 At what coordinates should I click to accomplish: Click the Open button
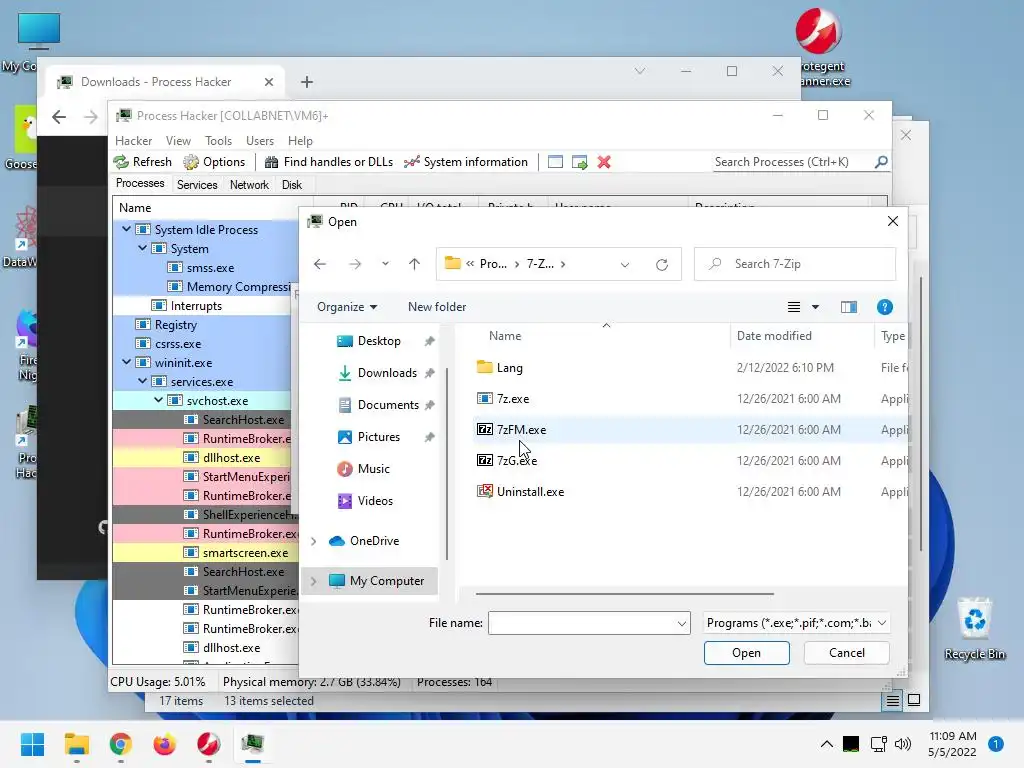[746, 653]
